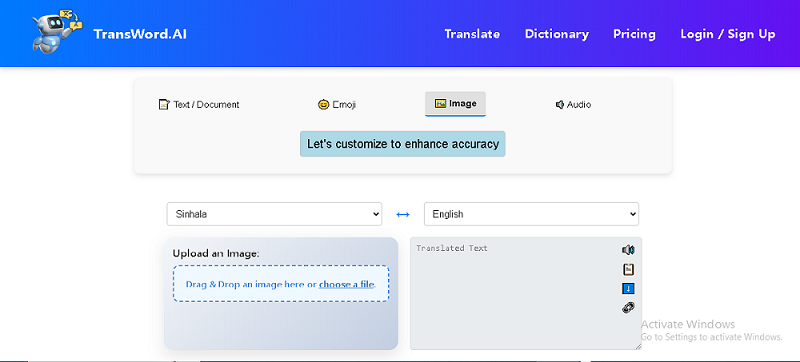800x362 pixels.
Task: Go to the Pricing page
Action: (x=634, y=34)
